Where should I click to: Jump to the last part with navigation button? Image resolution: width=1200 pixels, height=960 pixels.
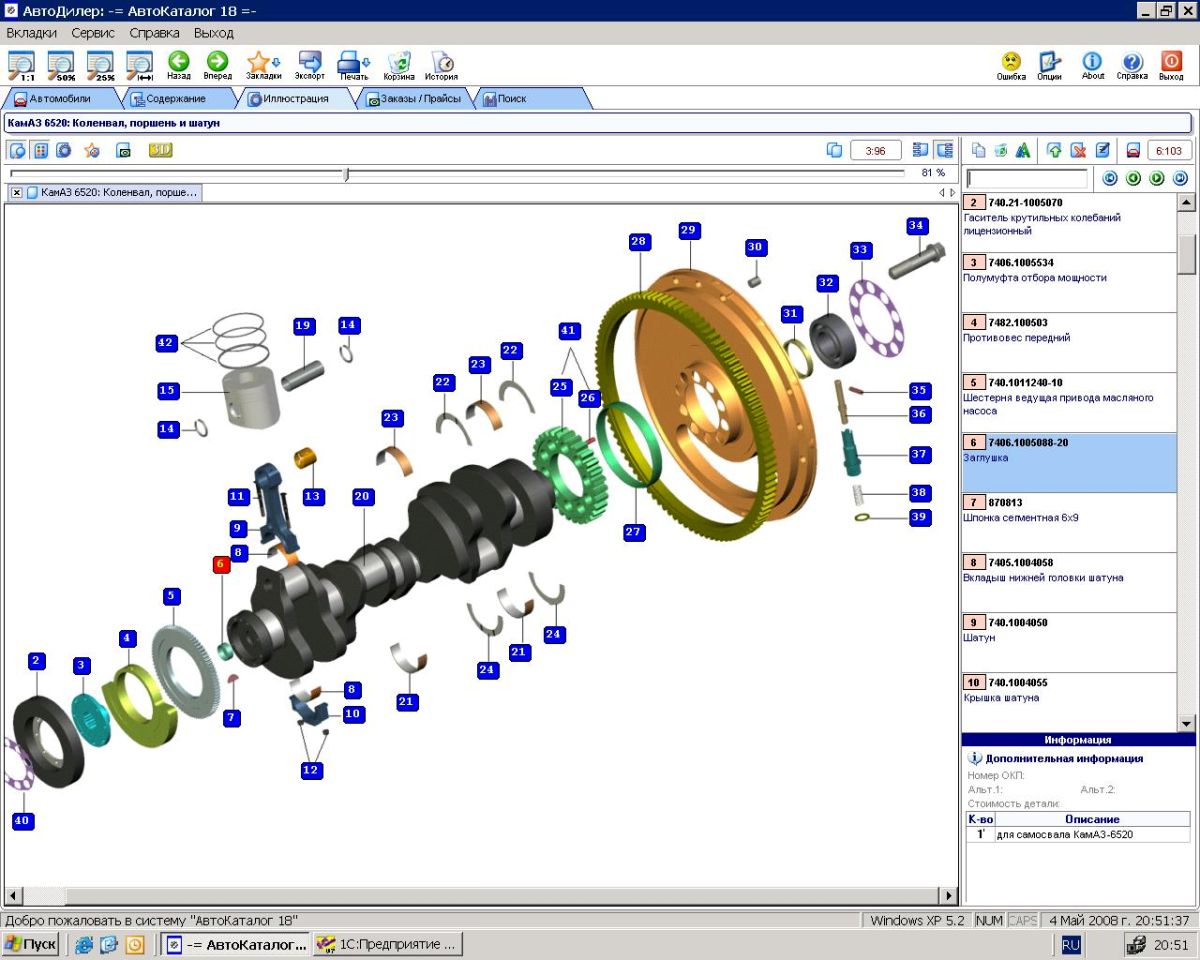[x=1180, y=179]
